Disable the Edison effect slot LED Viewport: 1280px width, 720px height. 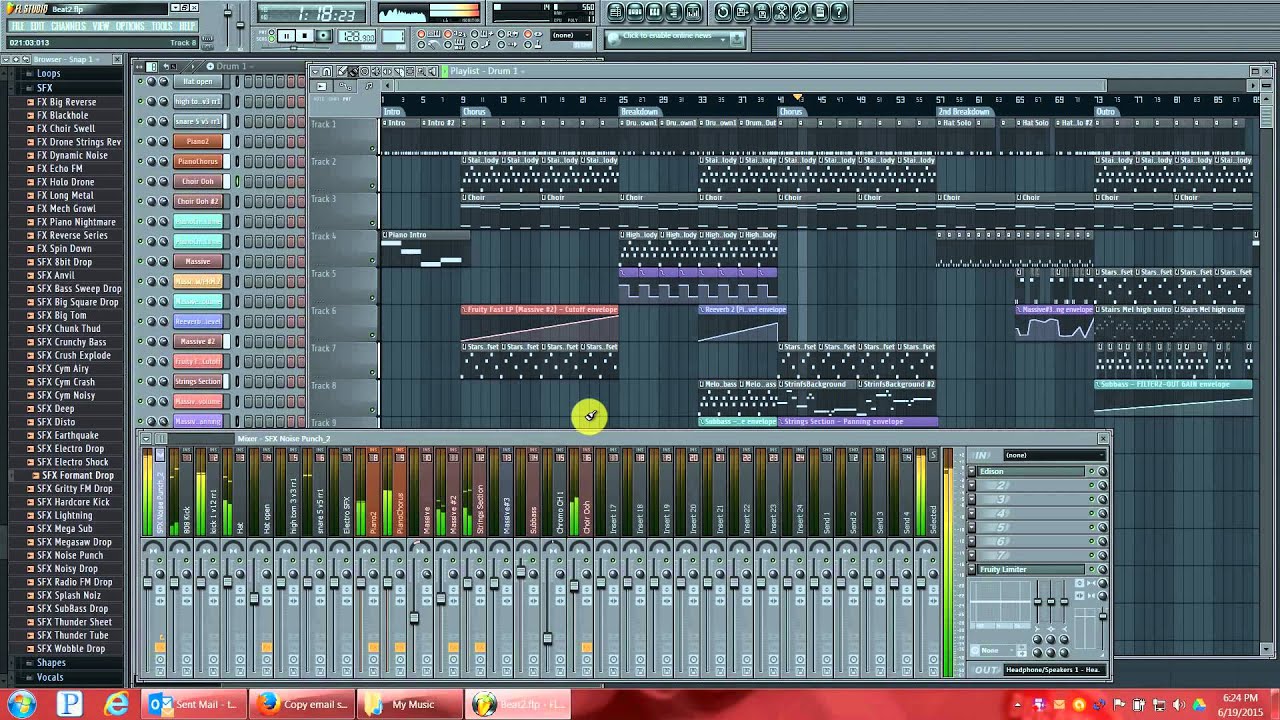[1092, 471]
